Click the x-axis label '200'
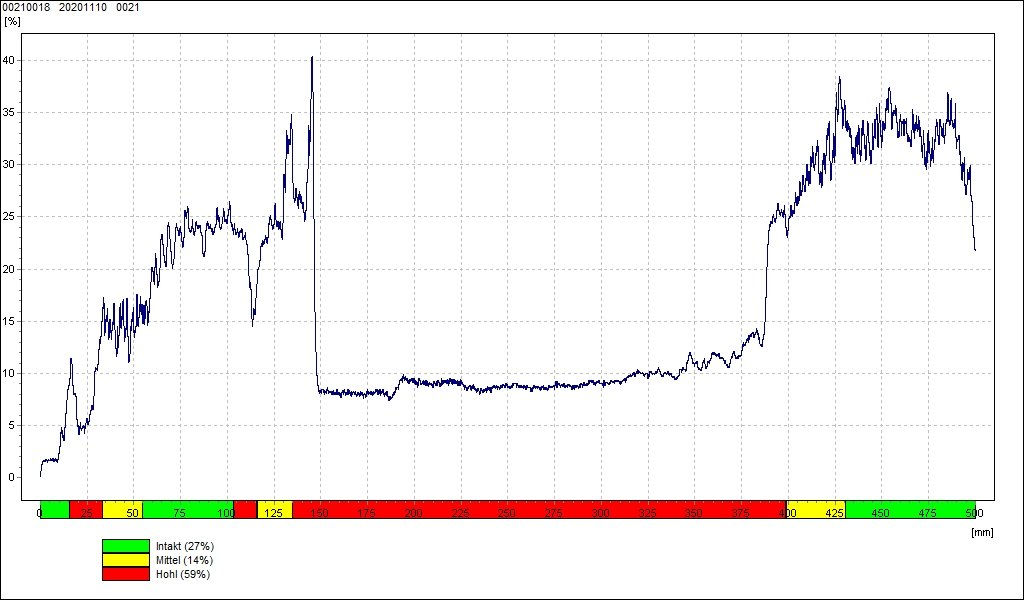Screen dimensions: 1024x600 point(413,513)
